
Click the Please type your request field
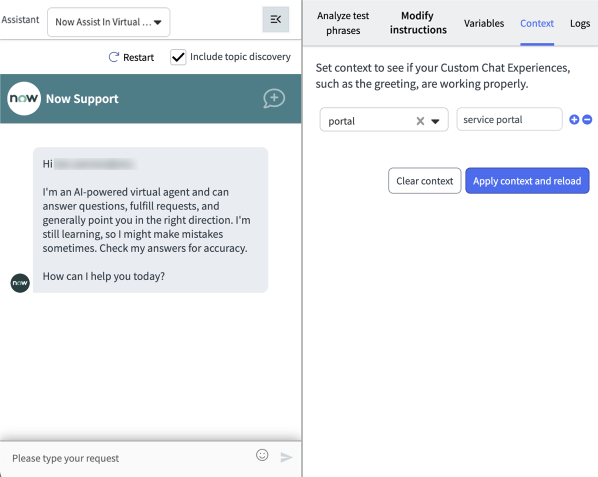point(130,458)
